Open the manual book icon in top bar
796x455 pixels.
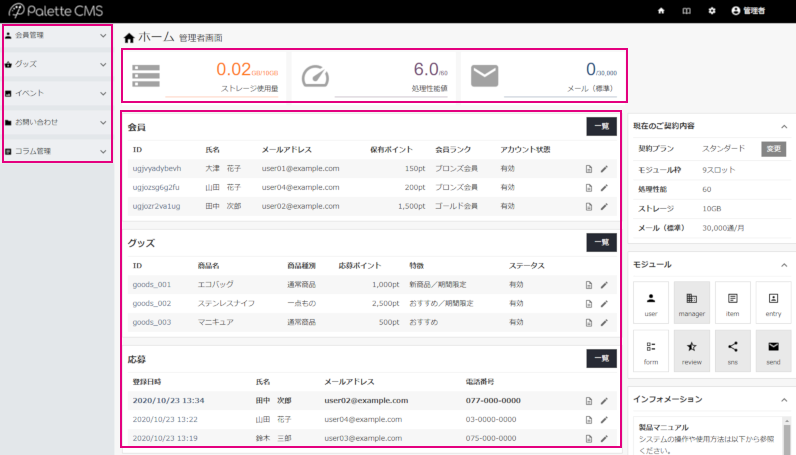point(686,11)
